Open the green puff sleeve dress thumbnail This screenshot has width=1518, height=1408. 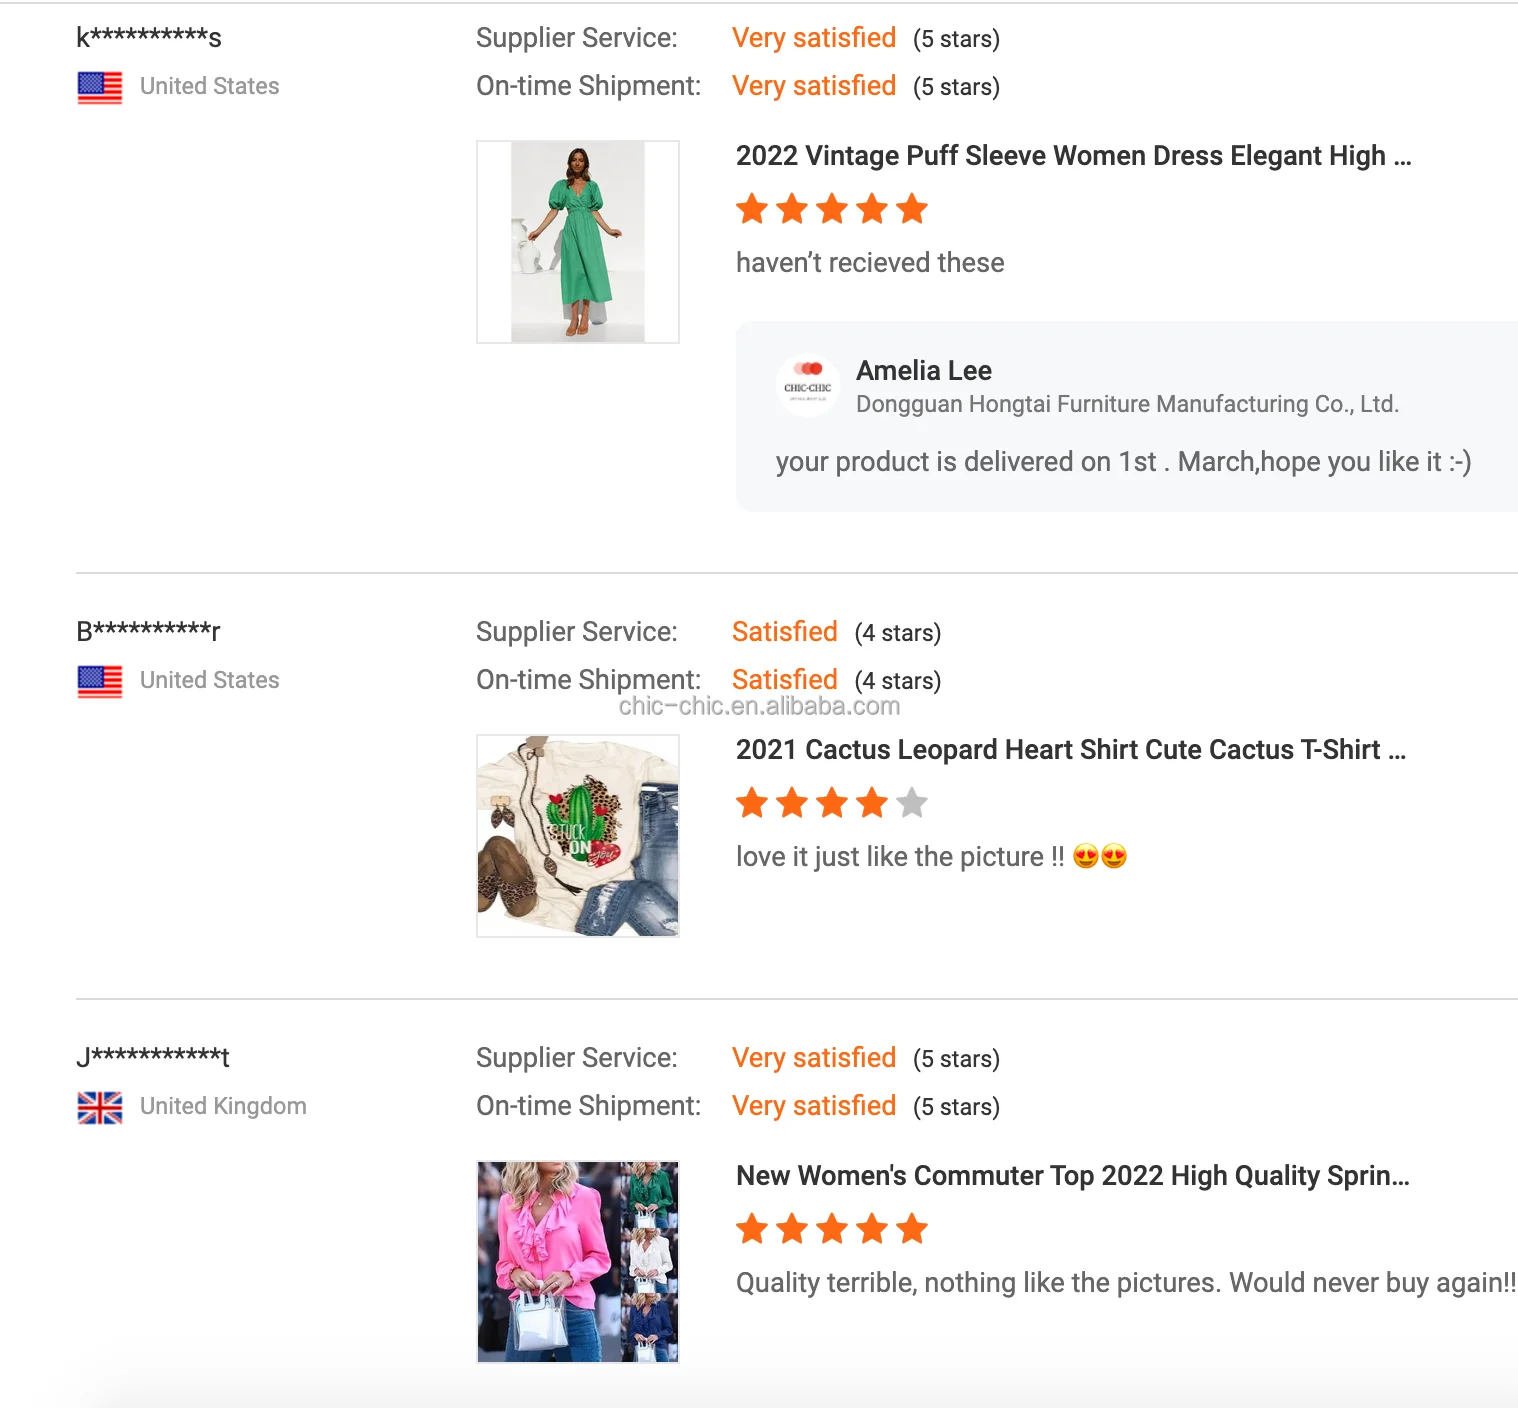click(x=578, y=242)
